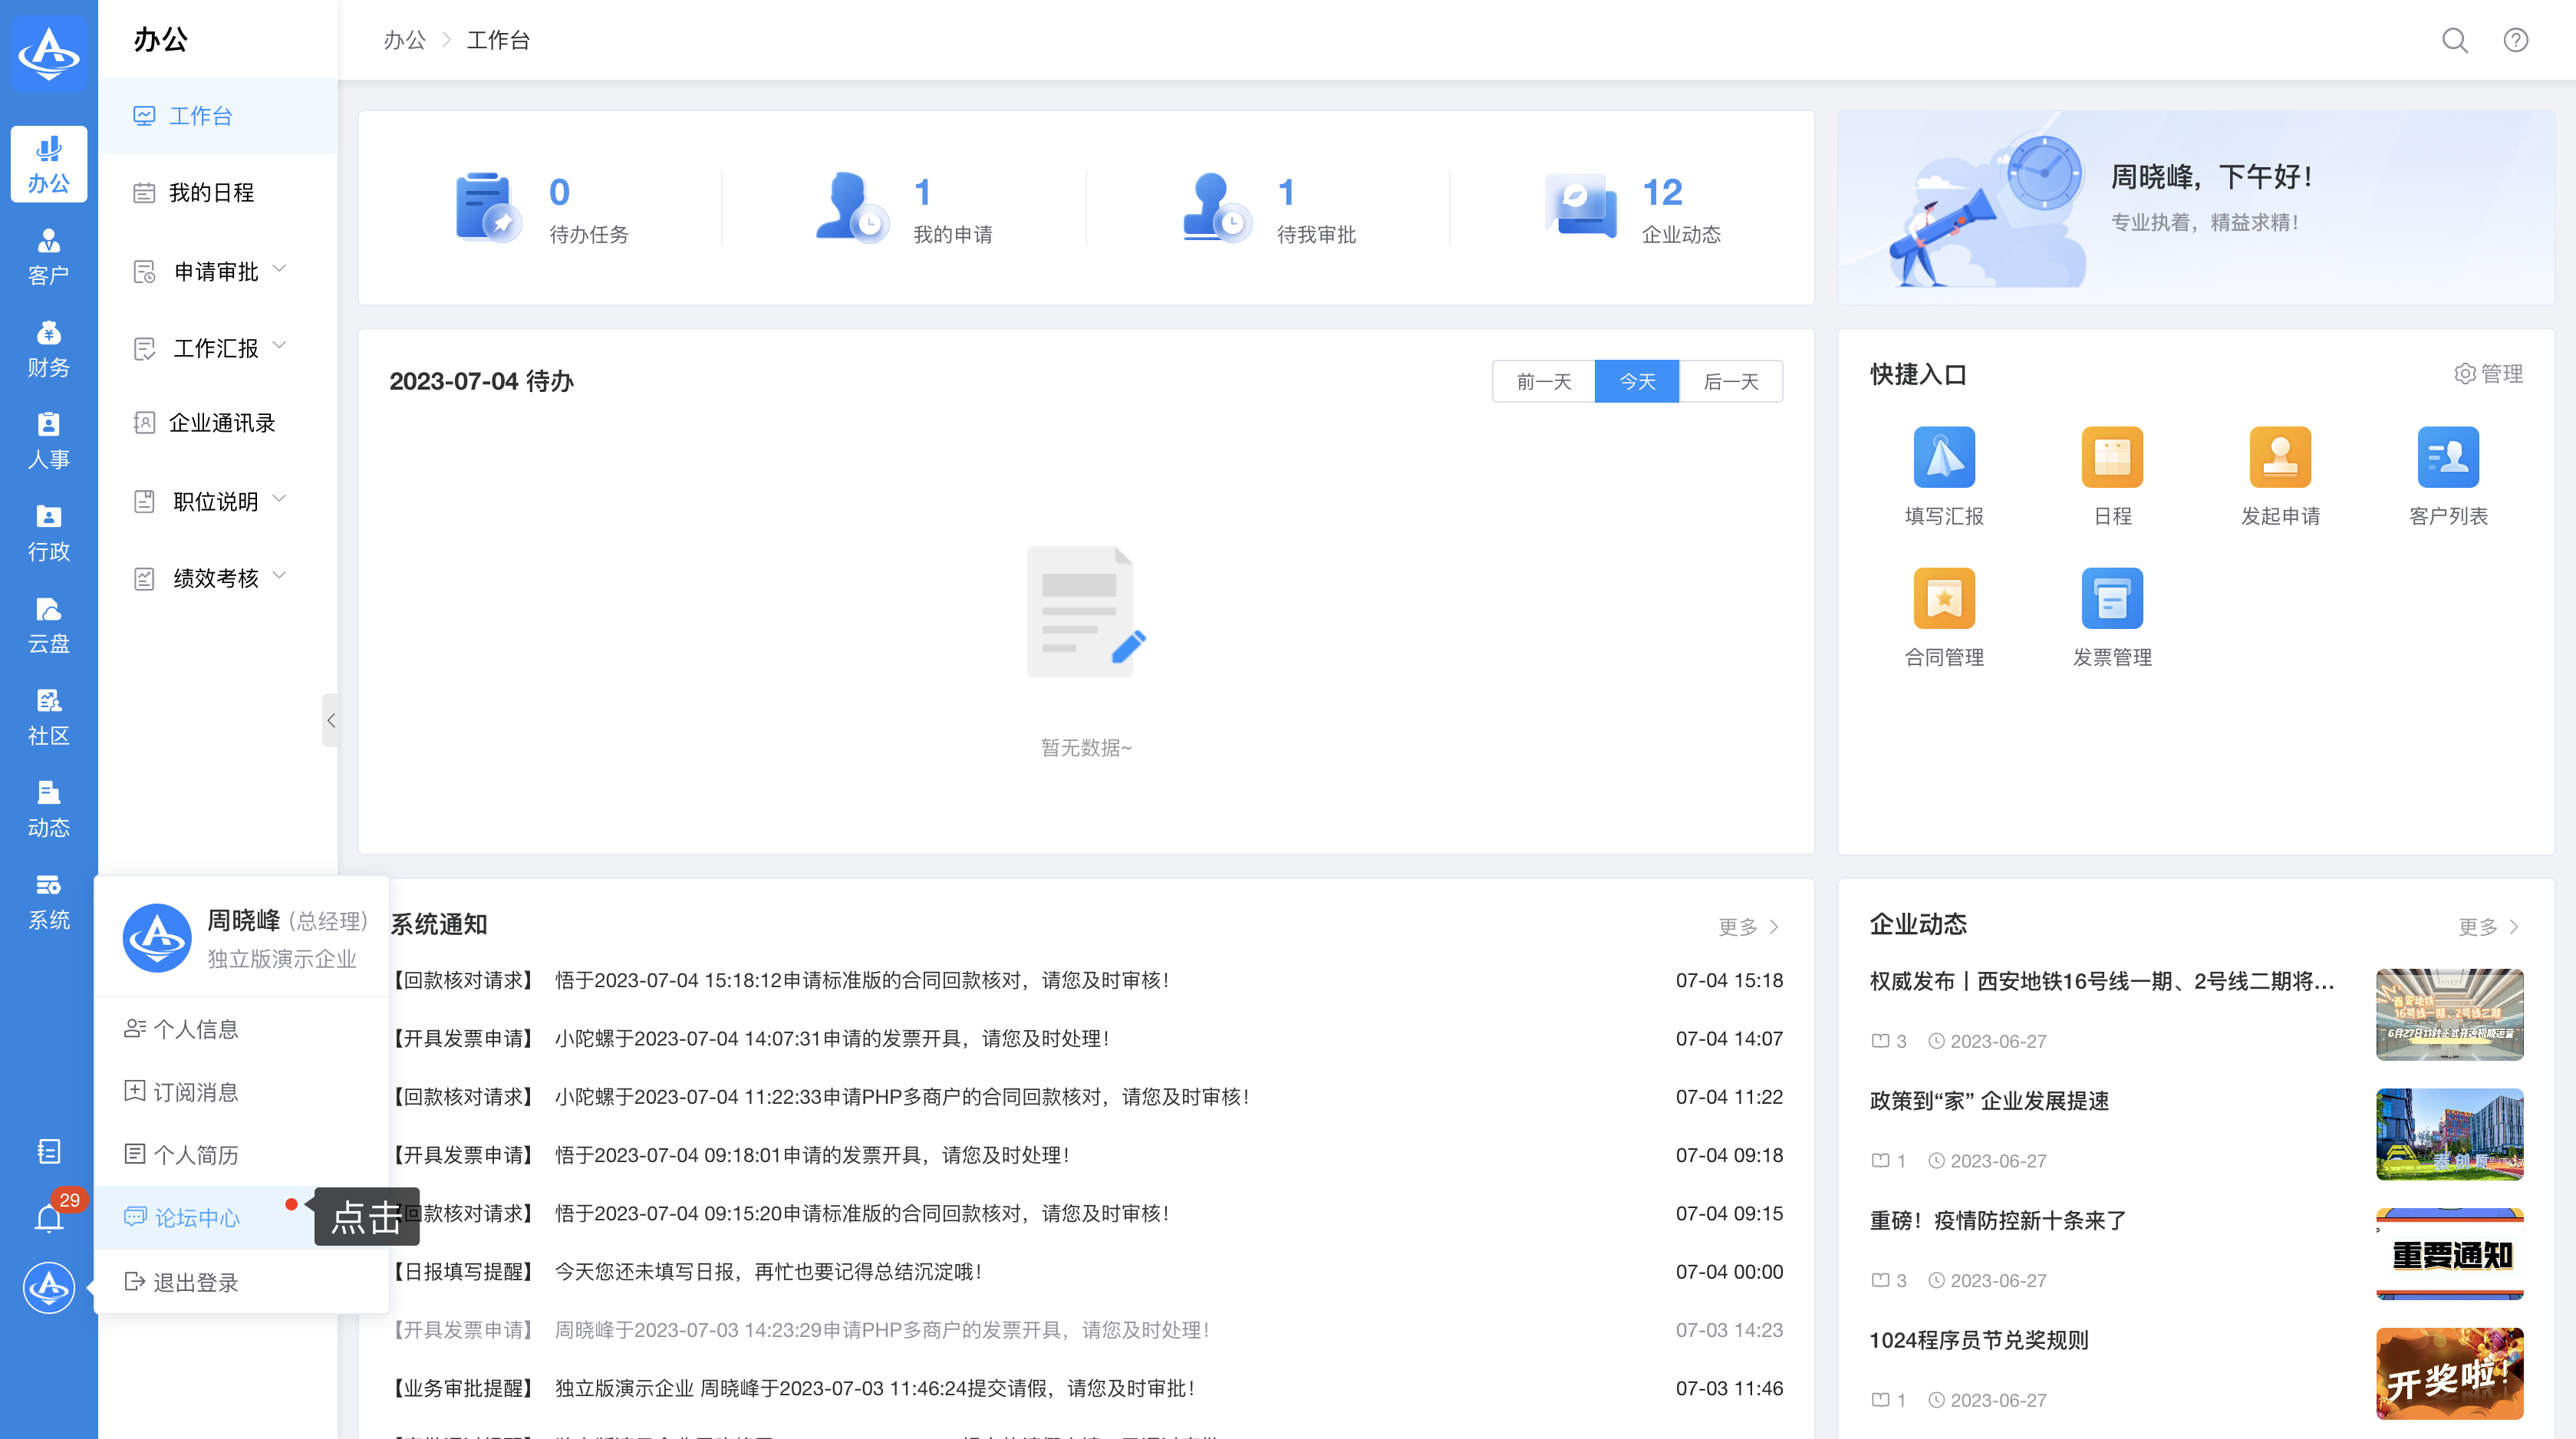Select 退出登录 from the user menu
2576x1439 pixels.
pos(195,1282)
